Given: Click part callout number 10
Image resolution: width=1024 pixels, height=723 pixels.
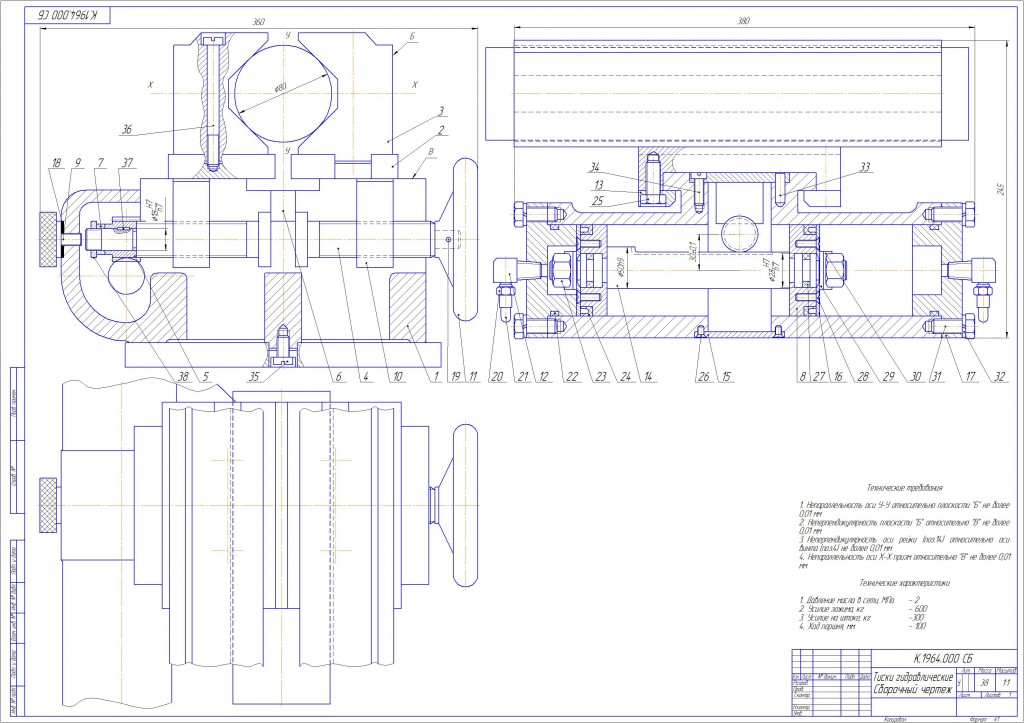Looking at the screenshot, I should 397,377.
